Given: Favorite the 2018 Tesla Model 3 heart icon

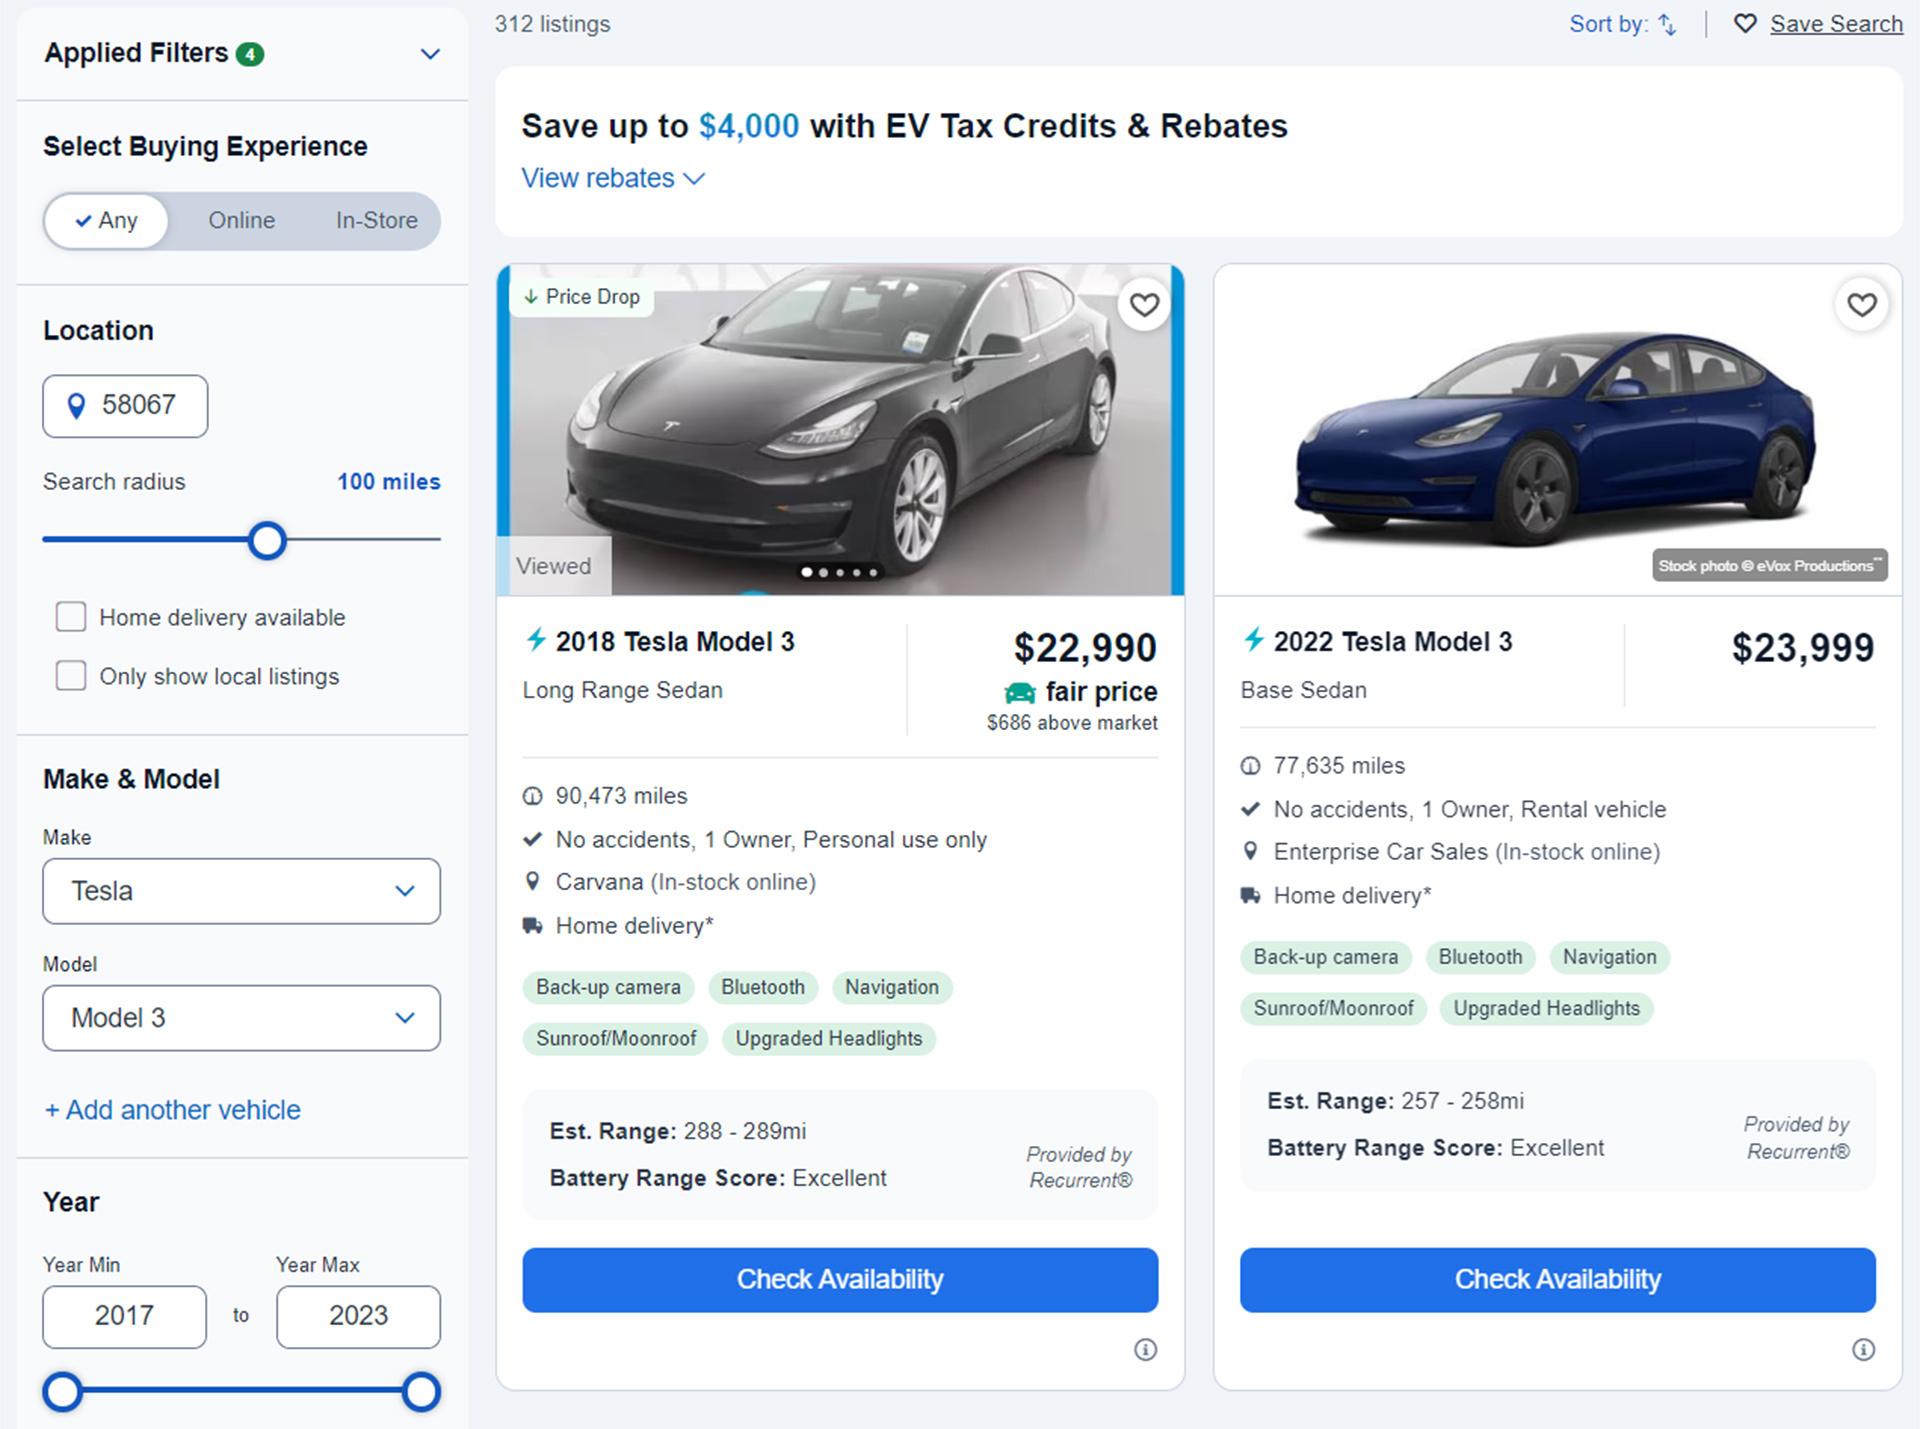Looking at the screenshot, I should [x=1144, y=304].
